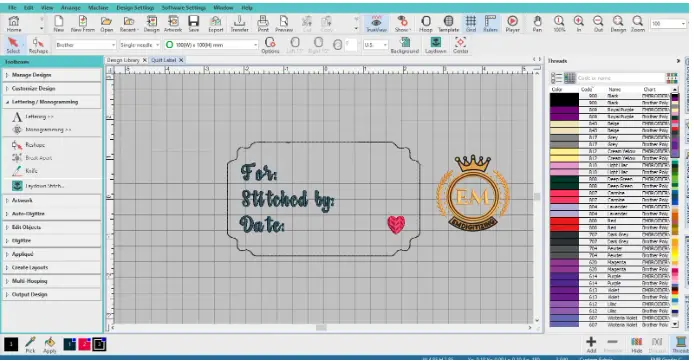Click the Lettering tool in toolbox
This screenshot has height=363, width=694.
[33, 116]
